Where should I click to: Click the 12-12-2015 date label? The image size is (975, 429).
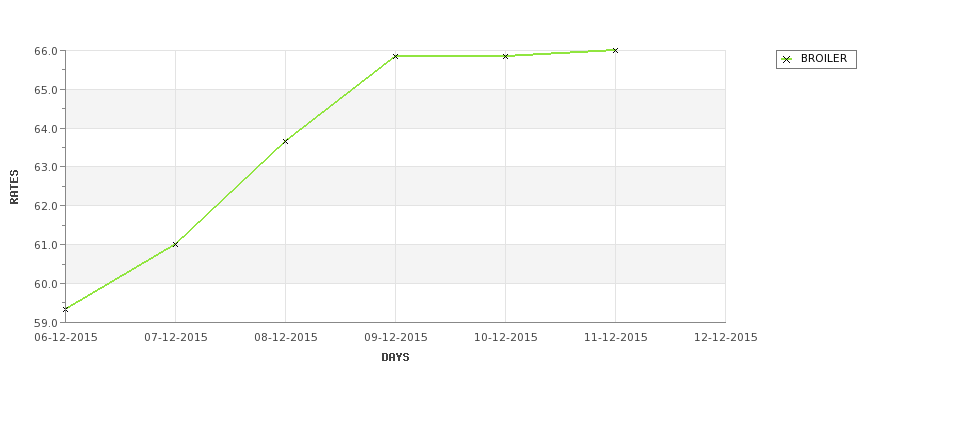[726, 338]
